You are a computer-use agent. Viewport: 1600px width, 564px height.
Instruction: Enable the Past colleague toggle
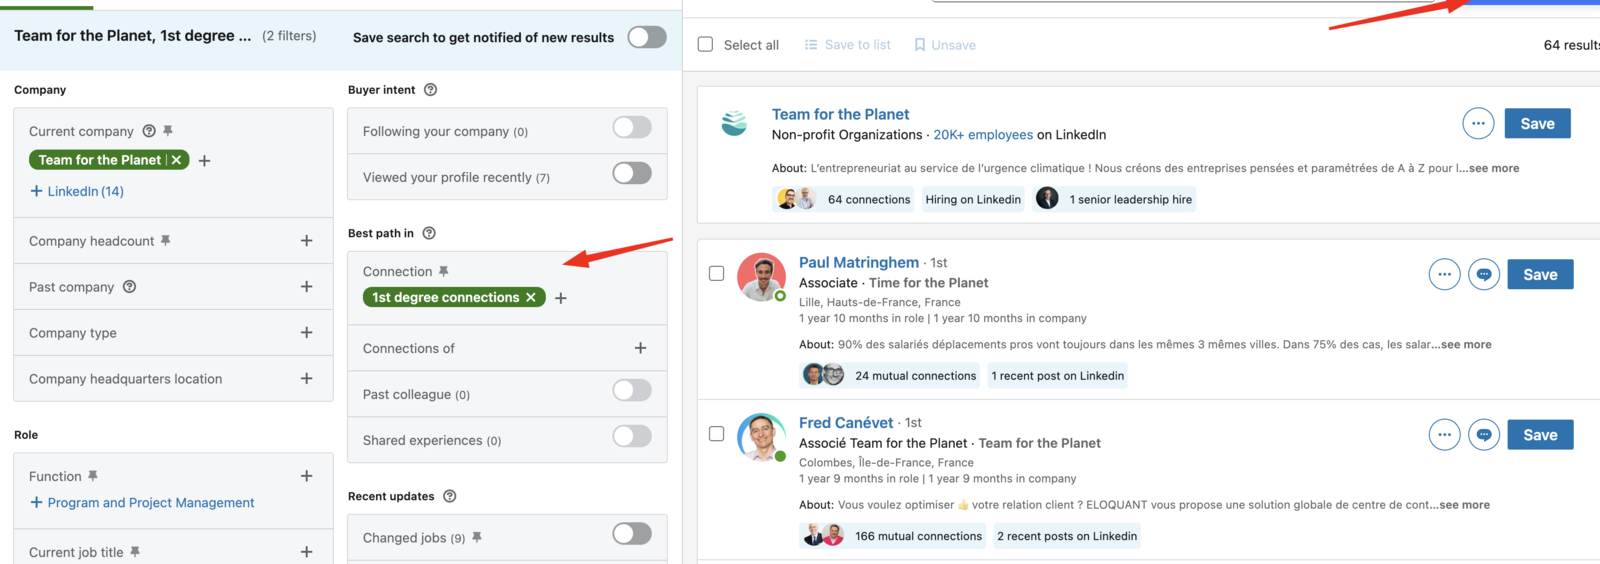(x=632, y=390)
